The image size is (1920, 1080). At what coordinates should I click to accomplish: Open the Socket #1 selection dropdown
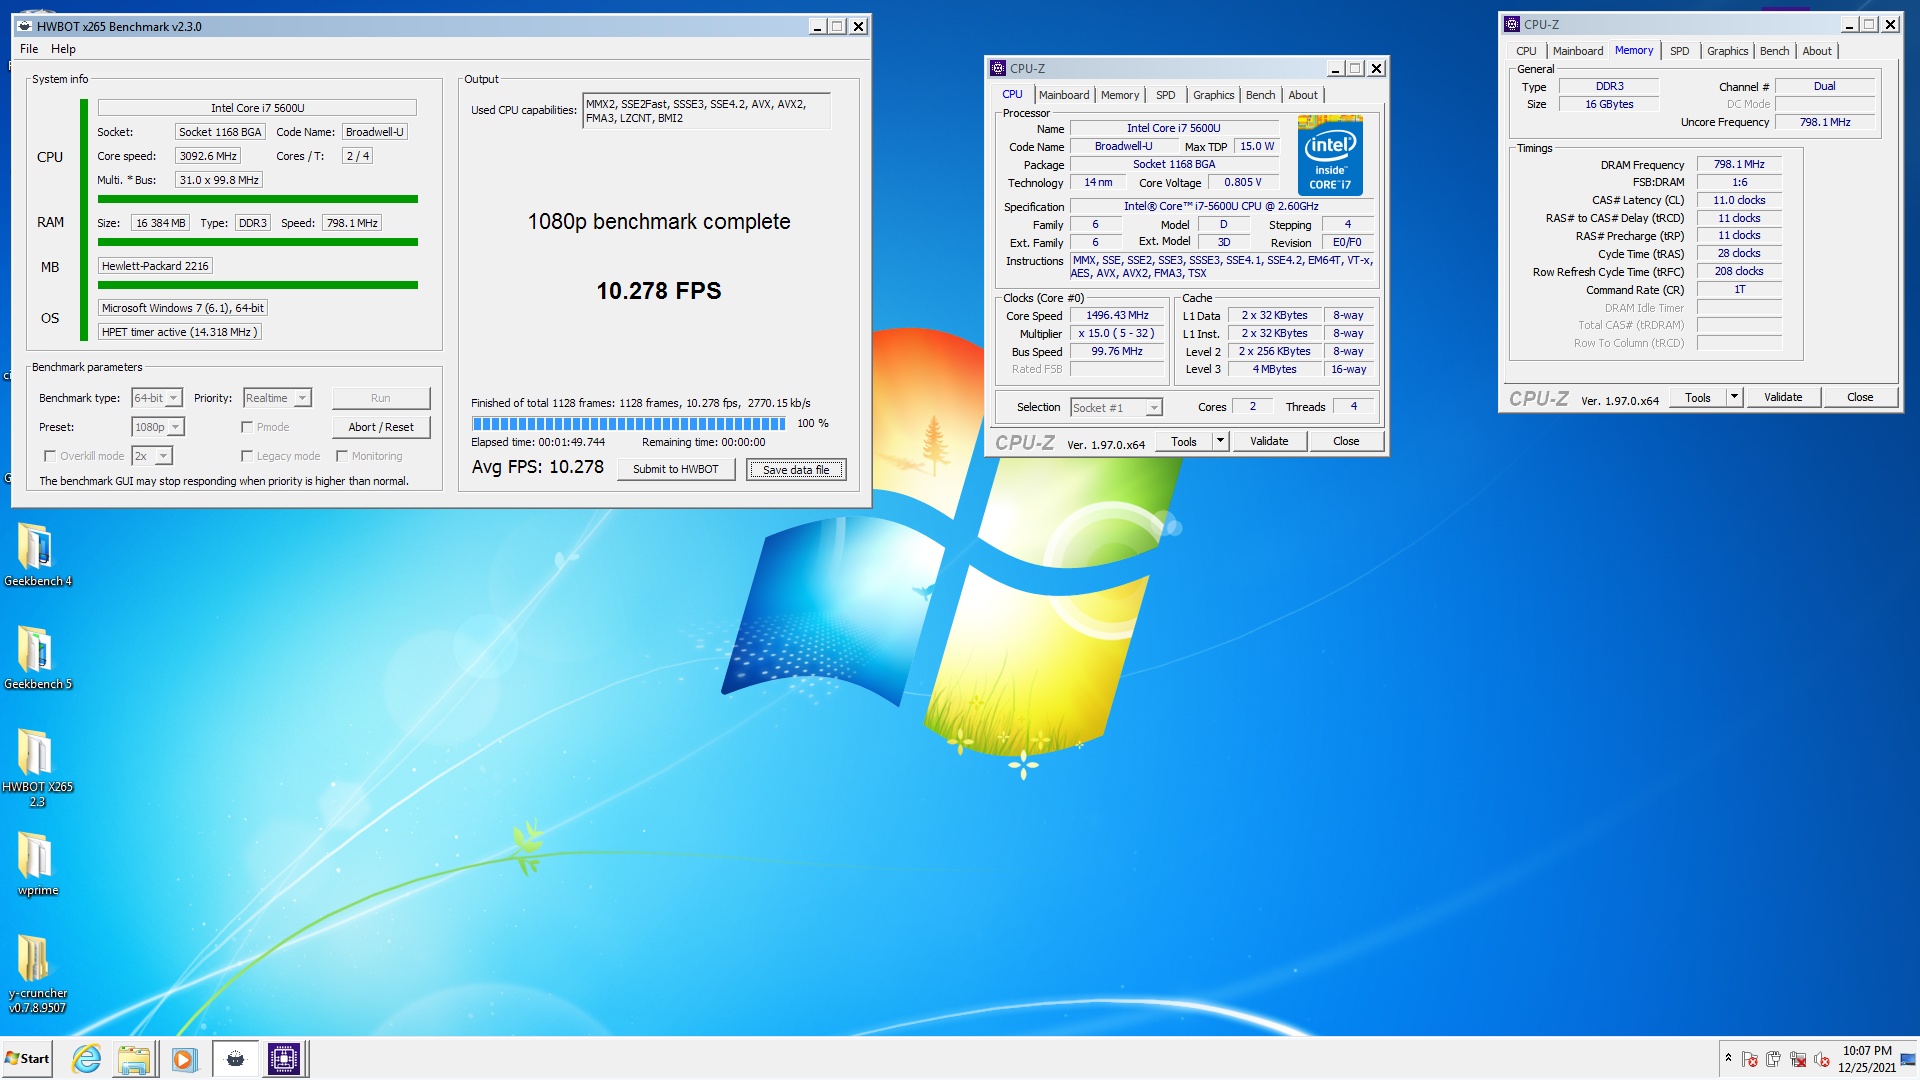click(1116, 408)
